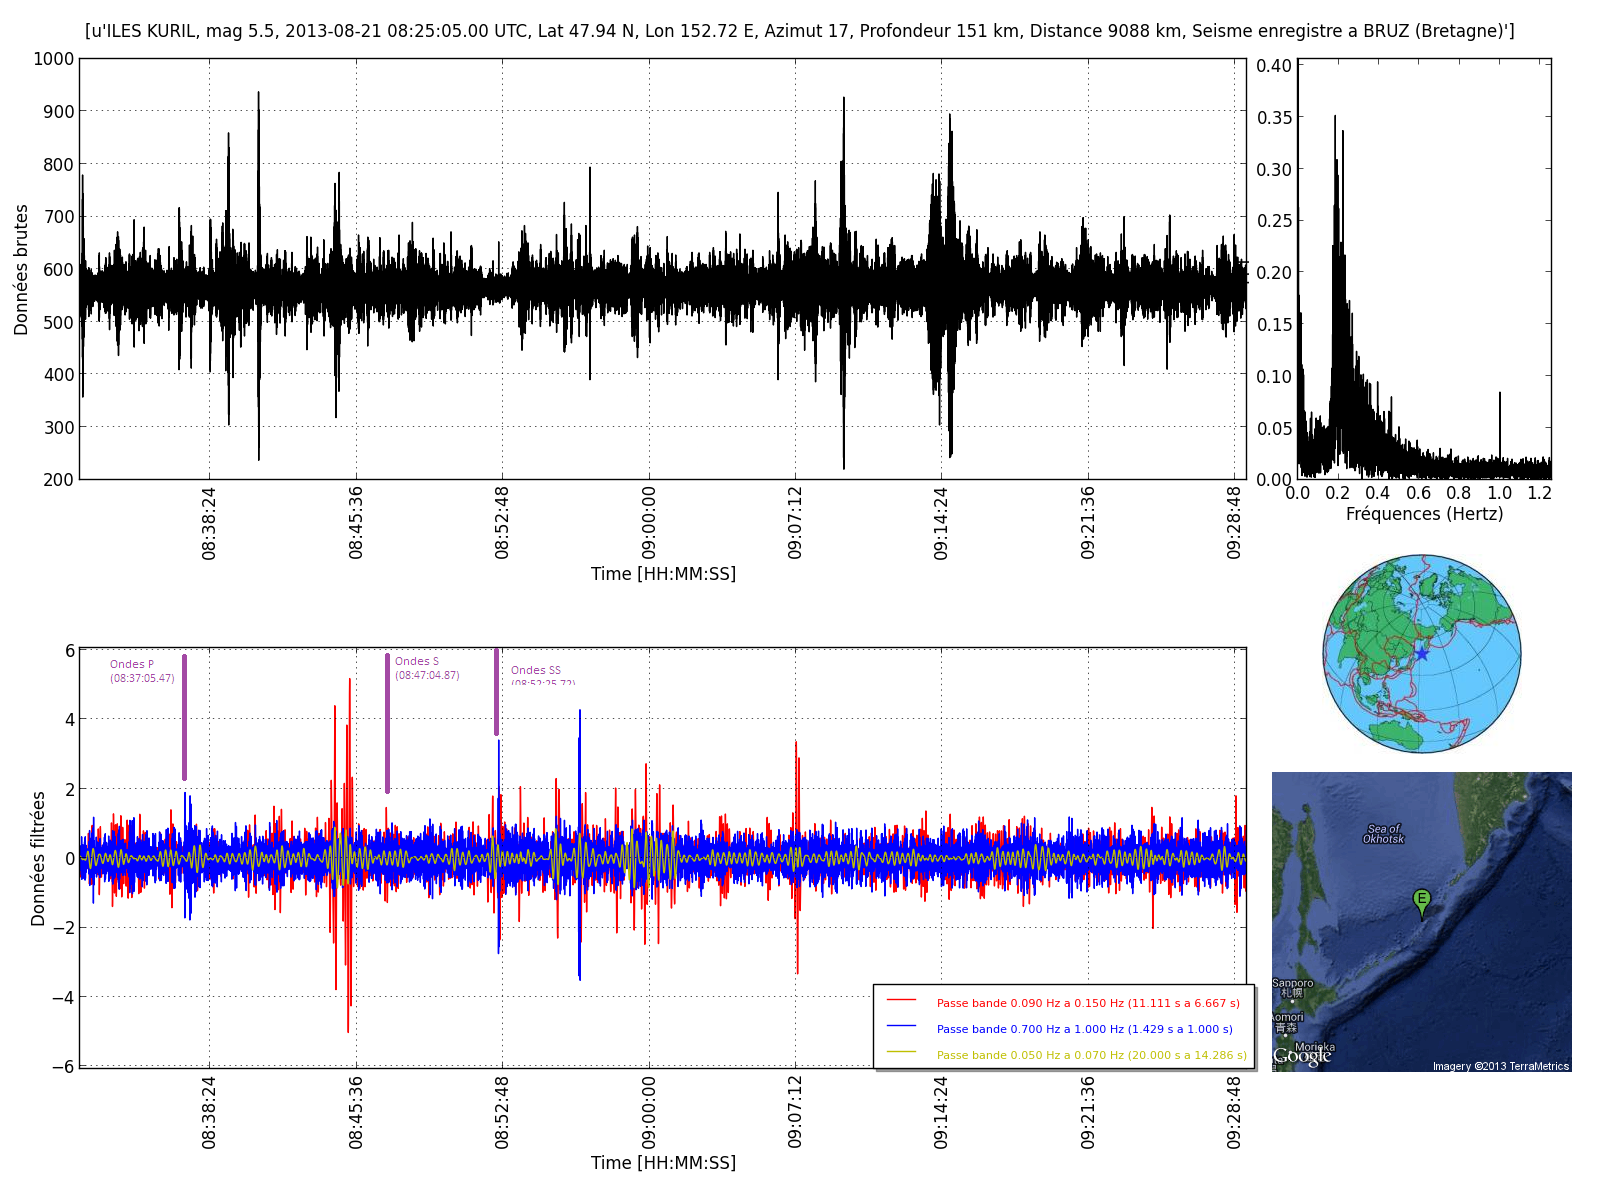Viewport: 1600px width, 1188px height.
Task: Click the Ondes S (08:47:04.87) text label
Action: (427, 668)
